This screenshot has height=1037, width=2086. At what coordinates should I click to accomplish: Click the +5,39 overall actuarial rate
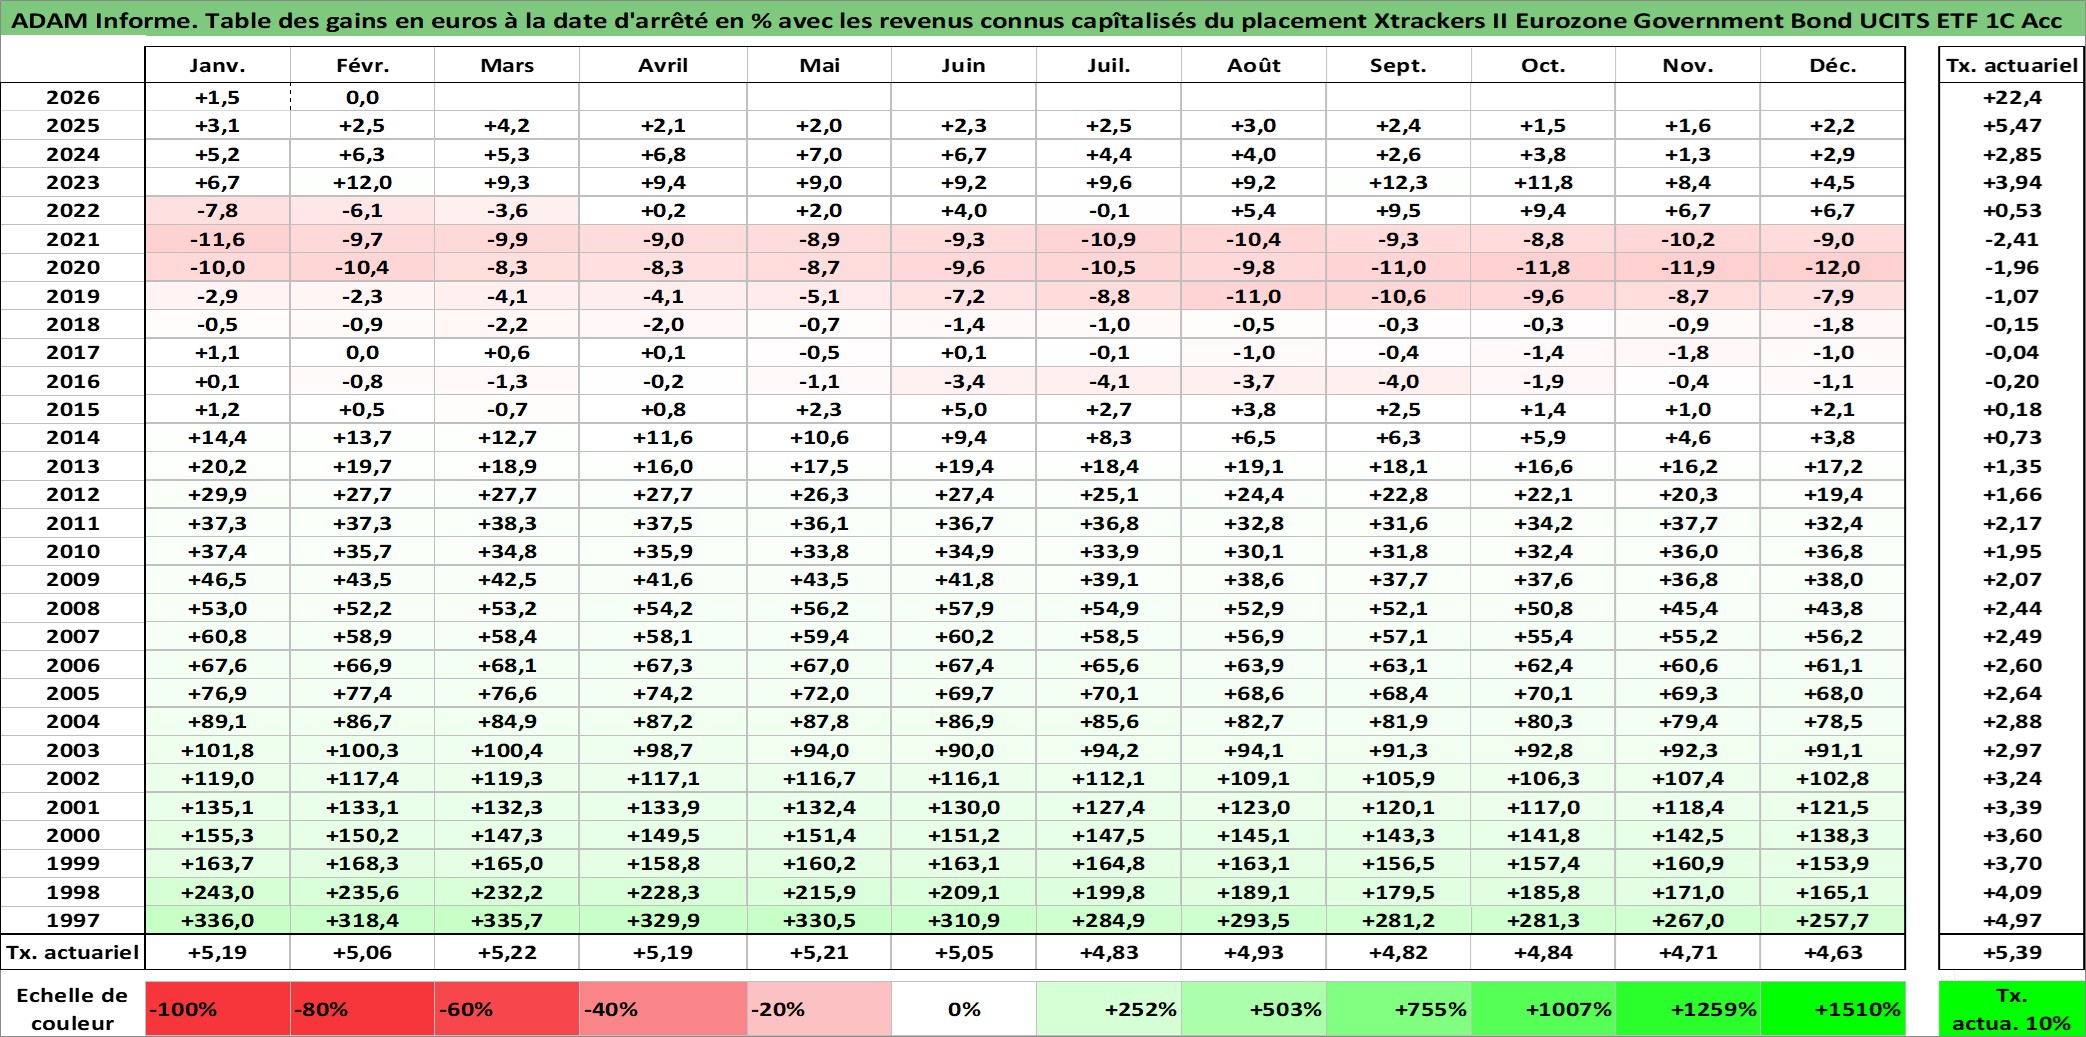2012,952
